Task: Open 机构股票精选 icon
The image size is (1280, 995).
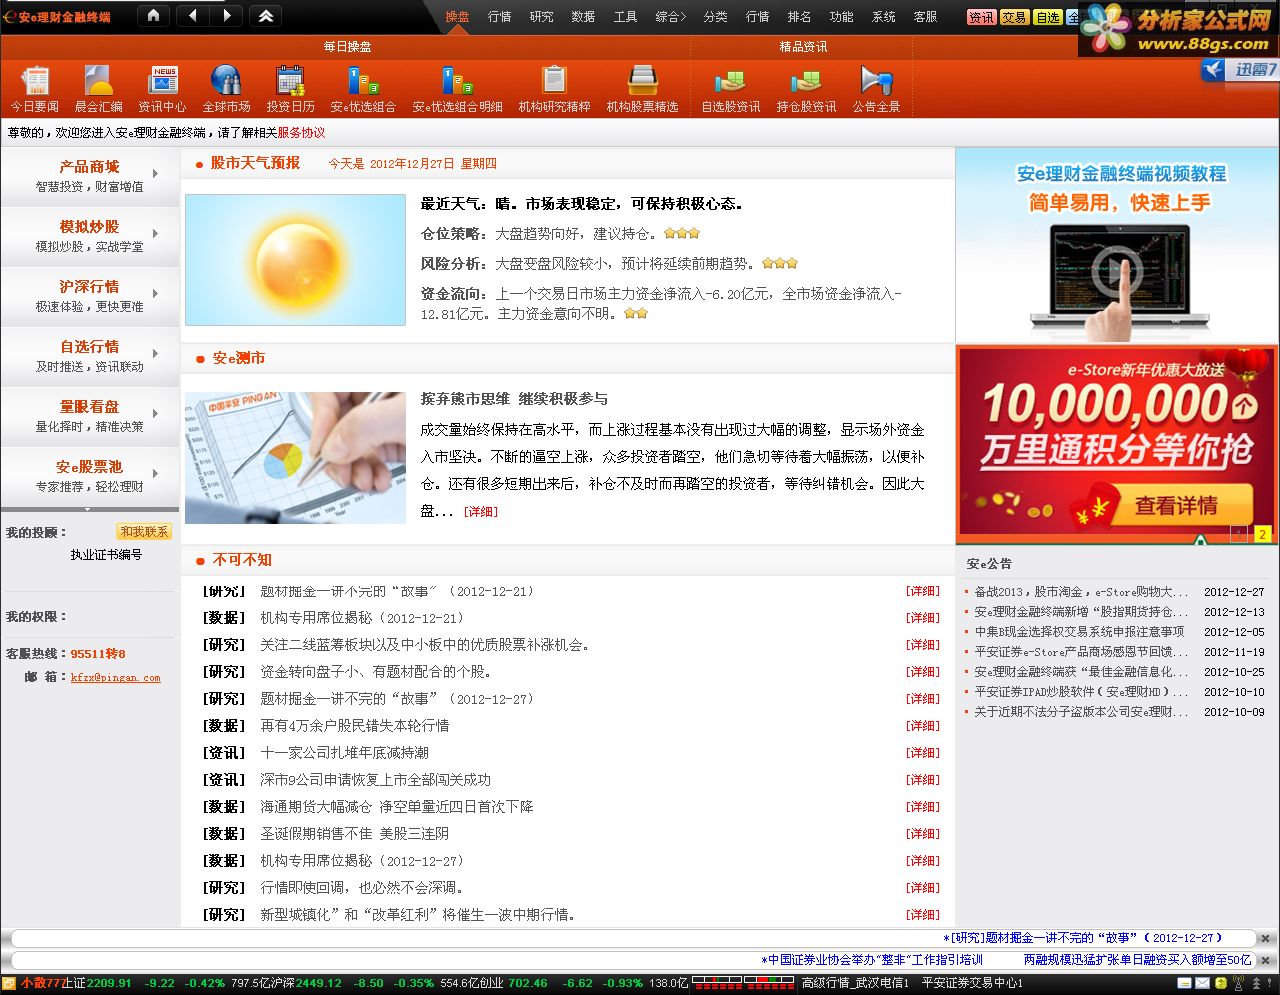Action: [642, 89]
